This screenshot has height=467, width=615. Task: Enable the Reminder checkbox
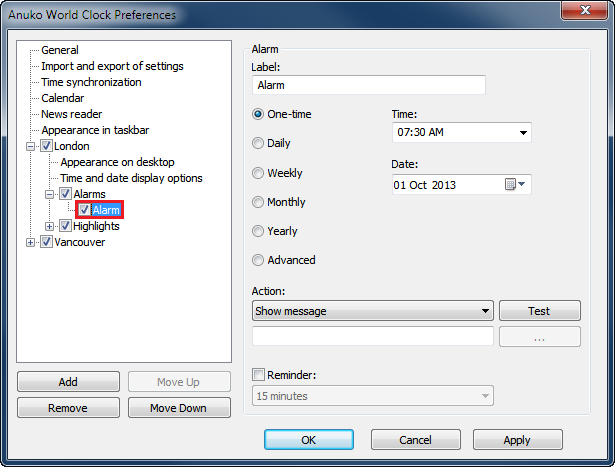pyautogui.click(x=260, y=375)
